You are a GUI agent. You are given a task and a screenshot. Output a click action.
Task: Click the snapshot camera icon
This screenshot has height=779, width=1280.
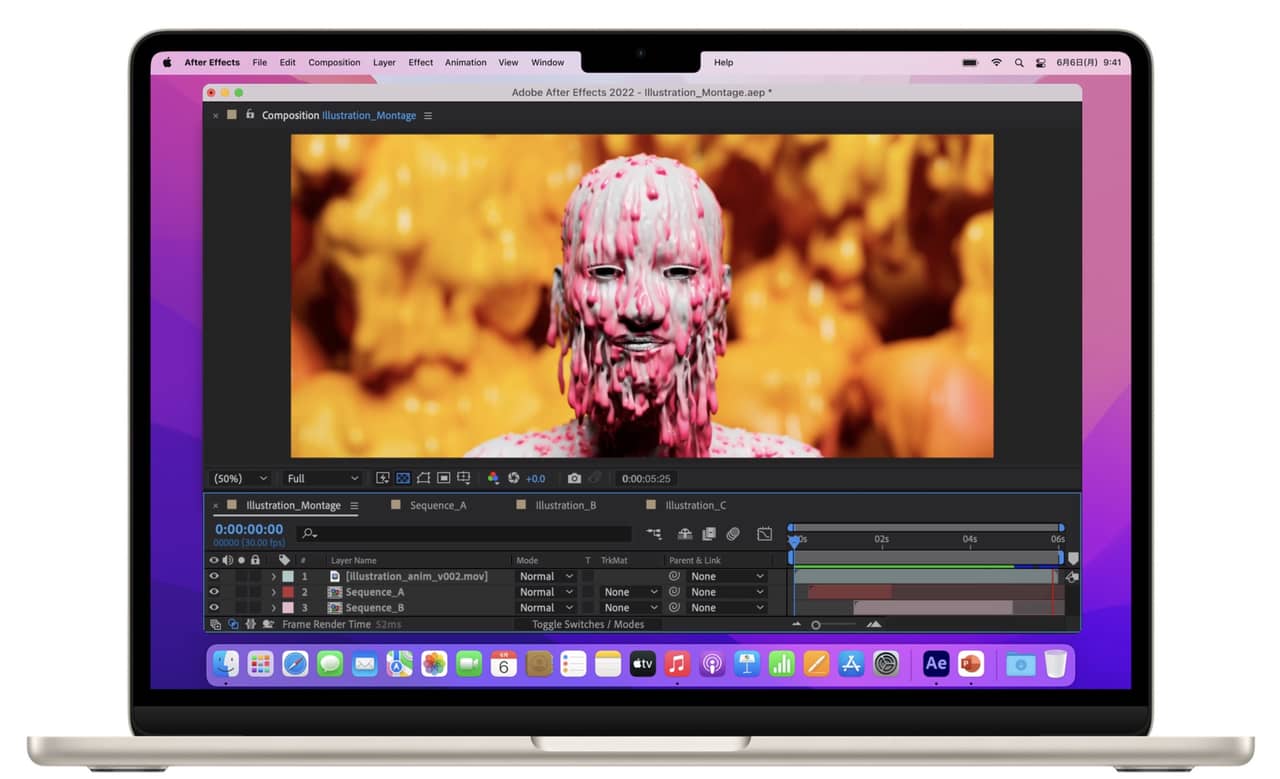(x=574, y=479)
